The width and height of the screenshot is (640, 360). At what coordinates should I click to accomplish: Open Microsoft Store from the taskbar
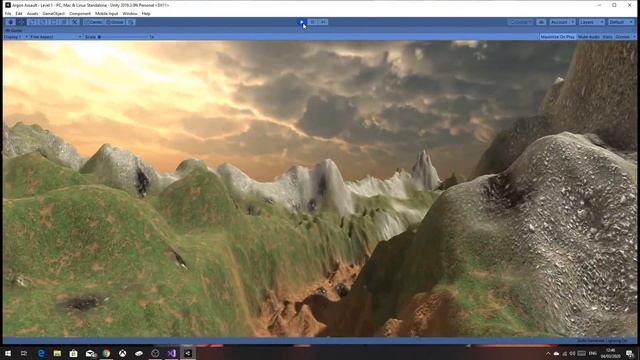(73, 353)
